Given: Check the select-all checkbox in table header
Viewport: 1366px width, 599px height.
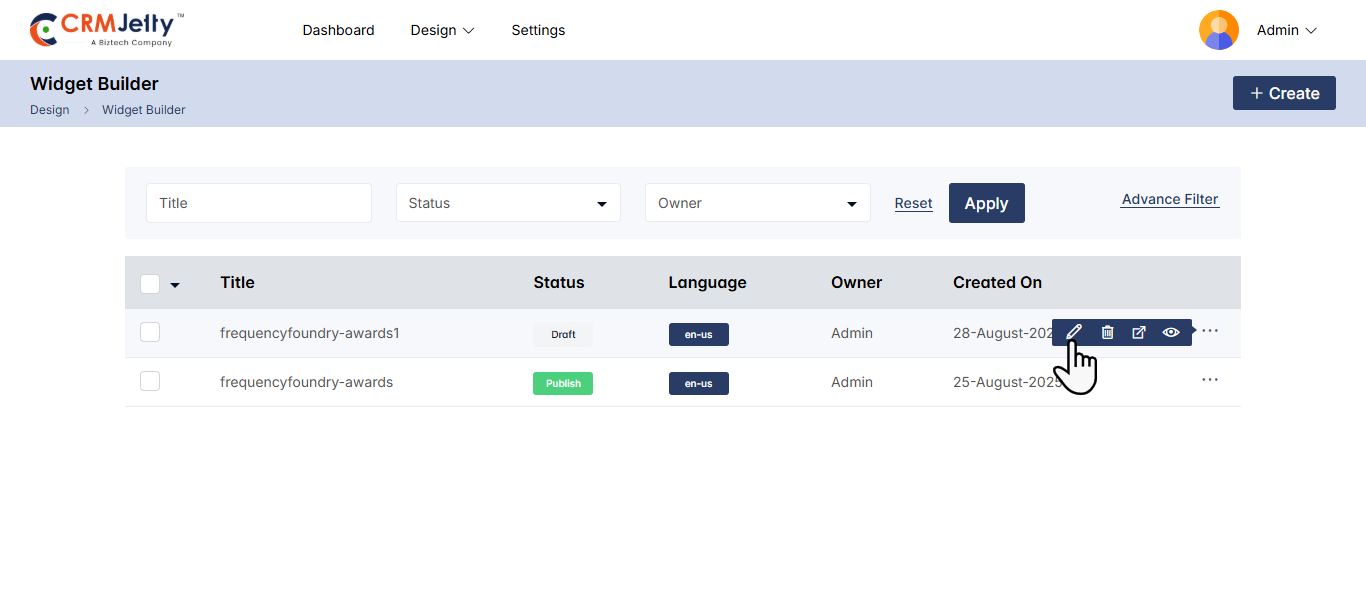Looking at the screenshot, I should coord(150,284).
